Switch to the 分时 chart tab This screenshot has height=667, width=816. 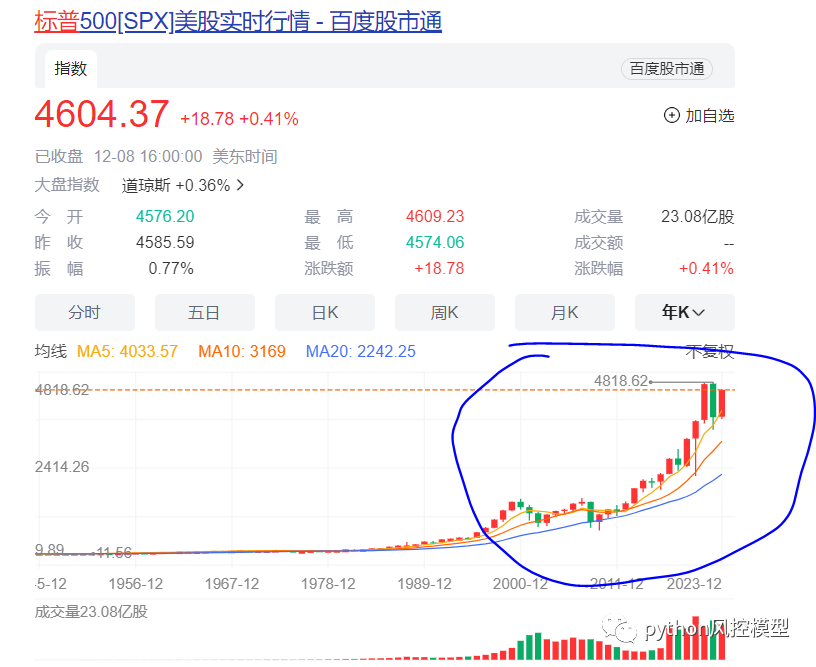click(85, 312)
